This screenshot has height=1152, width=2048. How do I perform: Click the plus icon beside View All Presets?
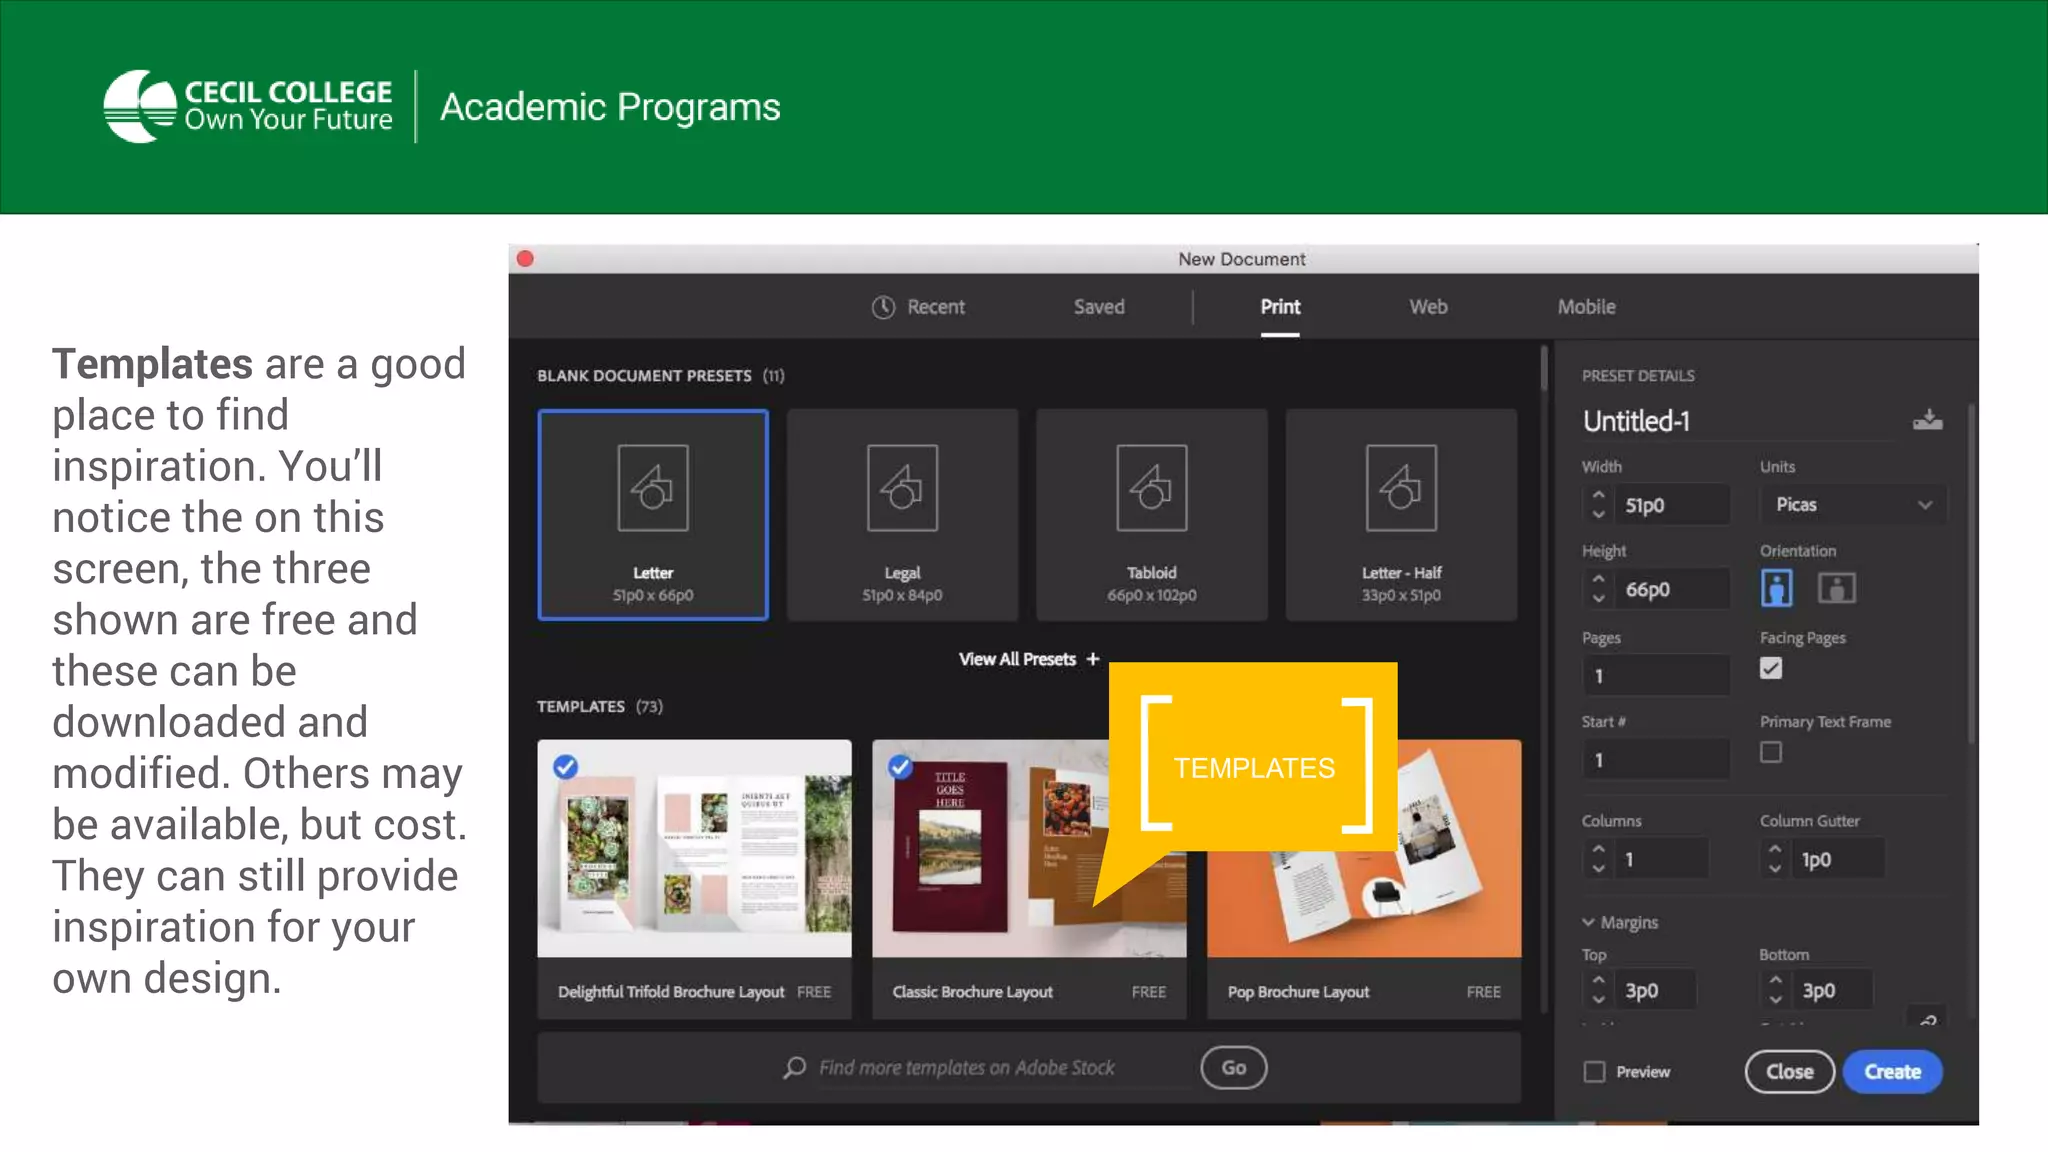1093,659
